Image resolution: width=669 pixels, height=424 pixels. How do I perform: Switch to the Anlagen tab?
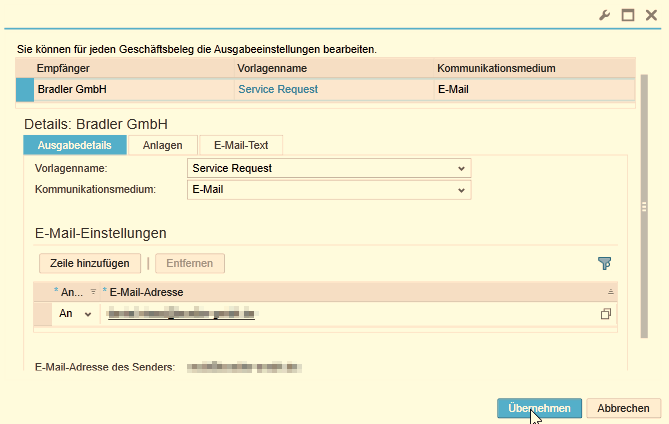point(162,145)
